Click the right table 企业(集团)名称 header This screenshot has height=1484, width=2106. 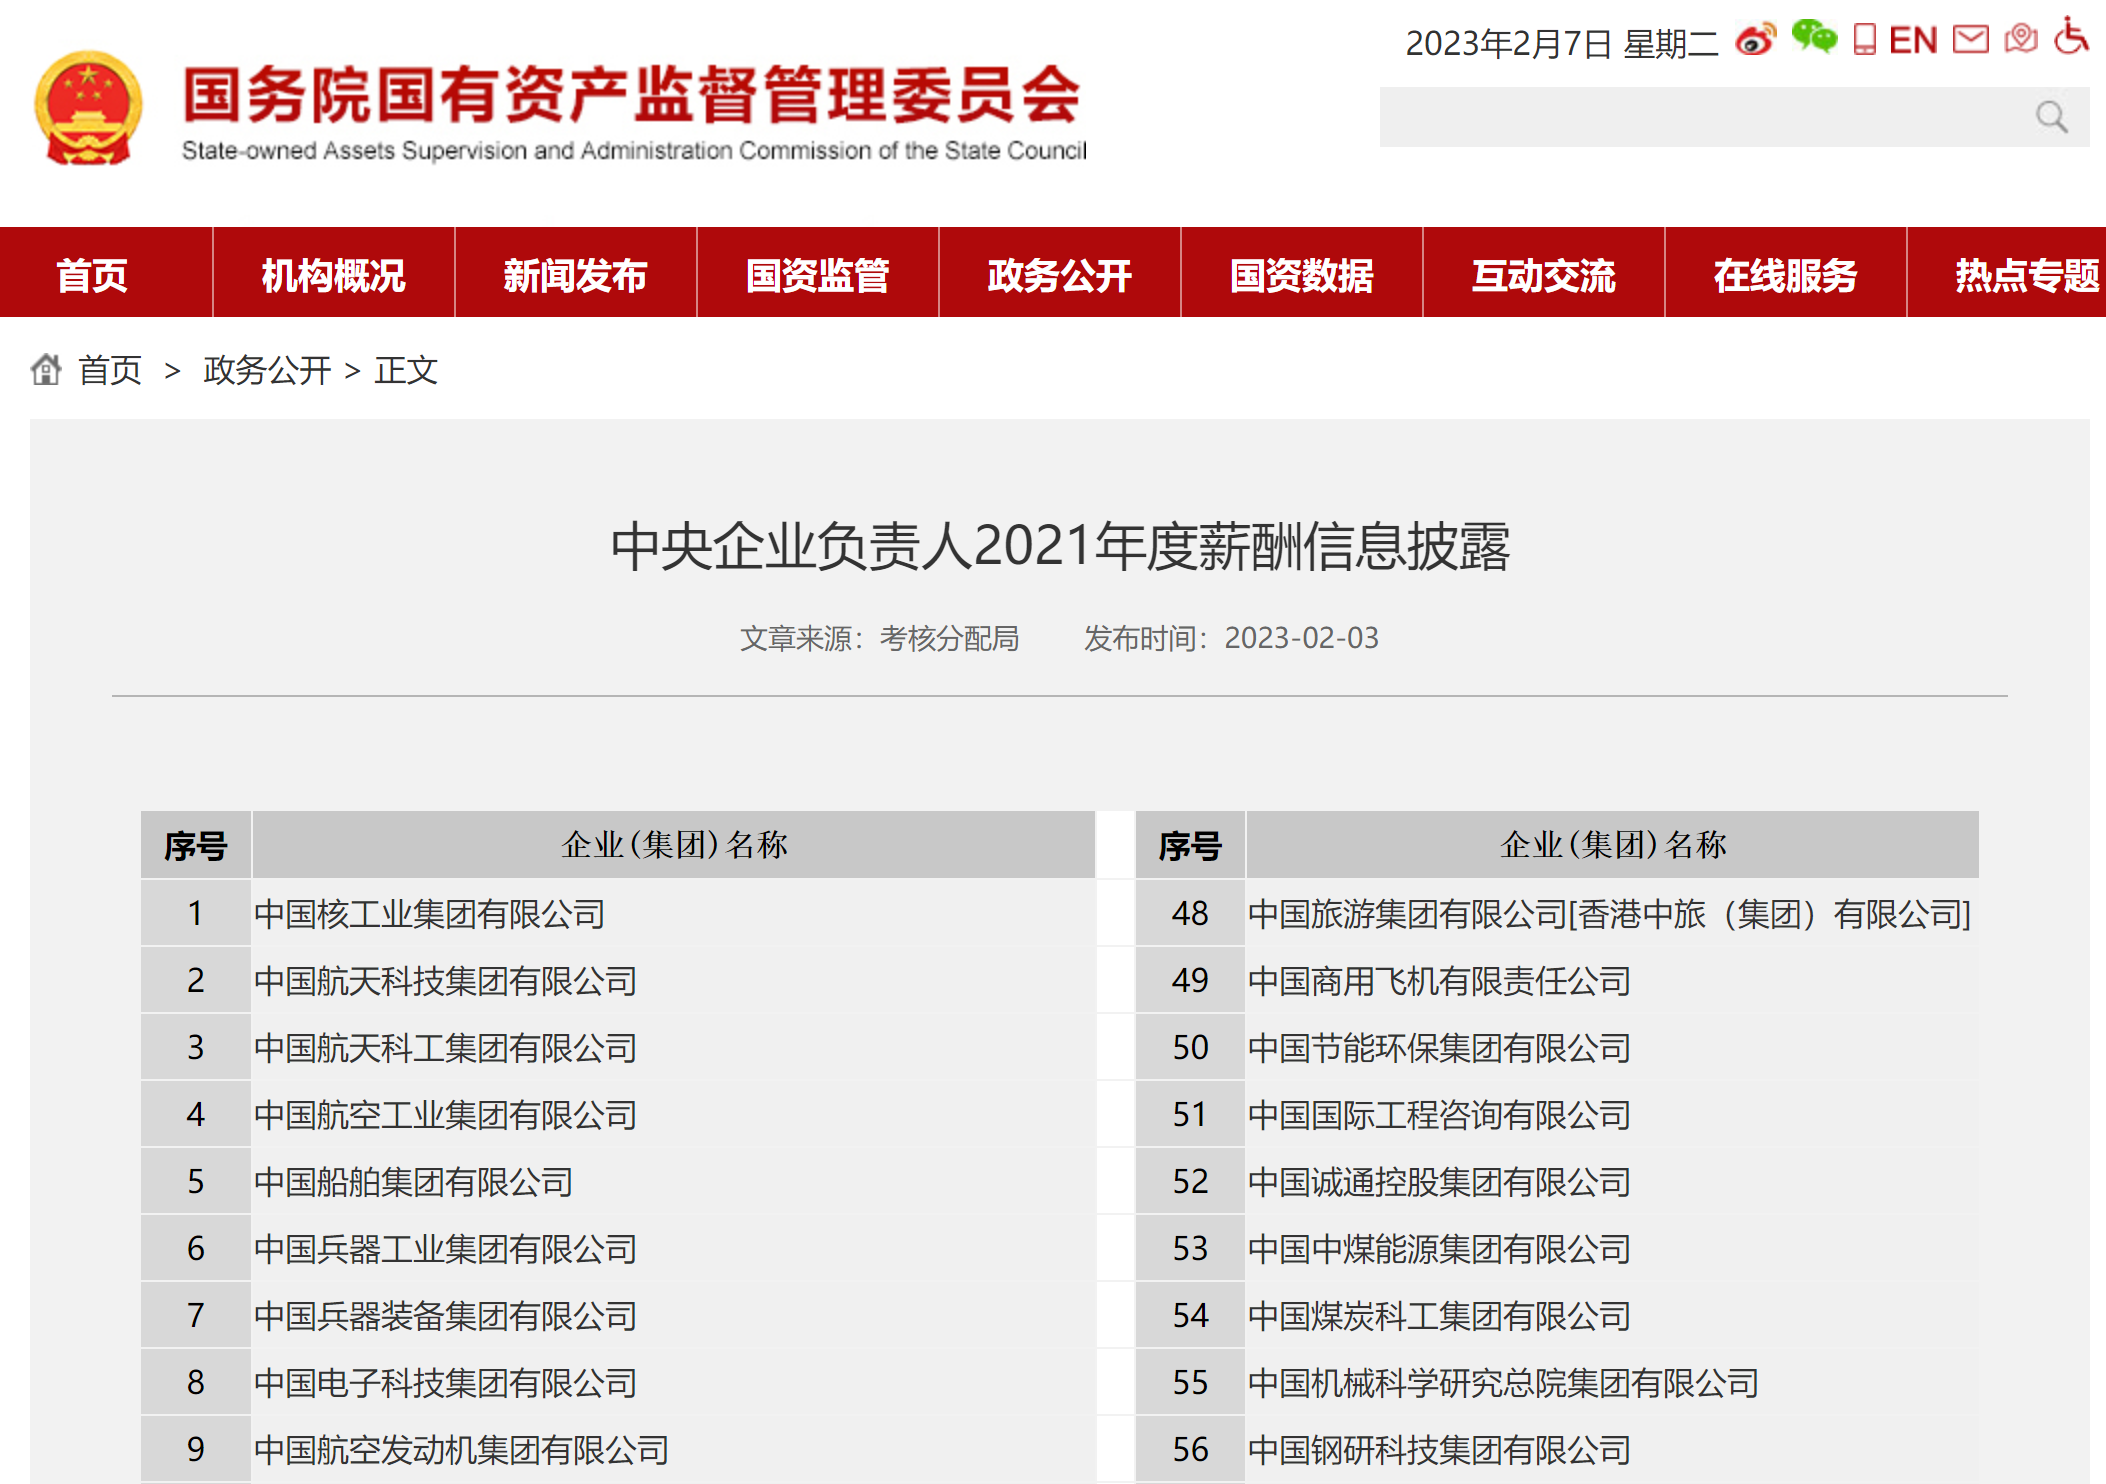click(x=1612, y=845)
